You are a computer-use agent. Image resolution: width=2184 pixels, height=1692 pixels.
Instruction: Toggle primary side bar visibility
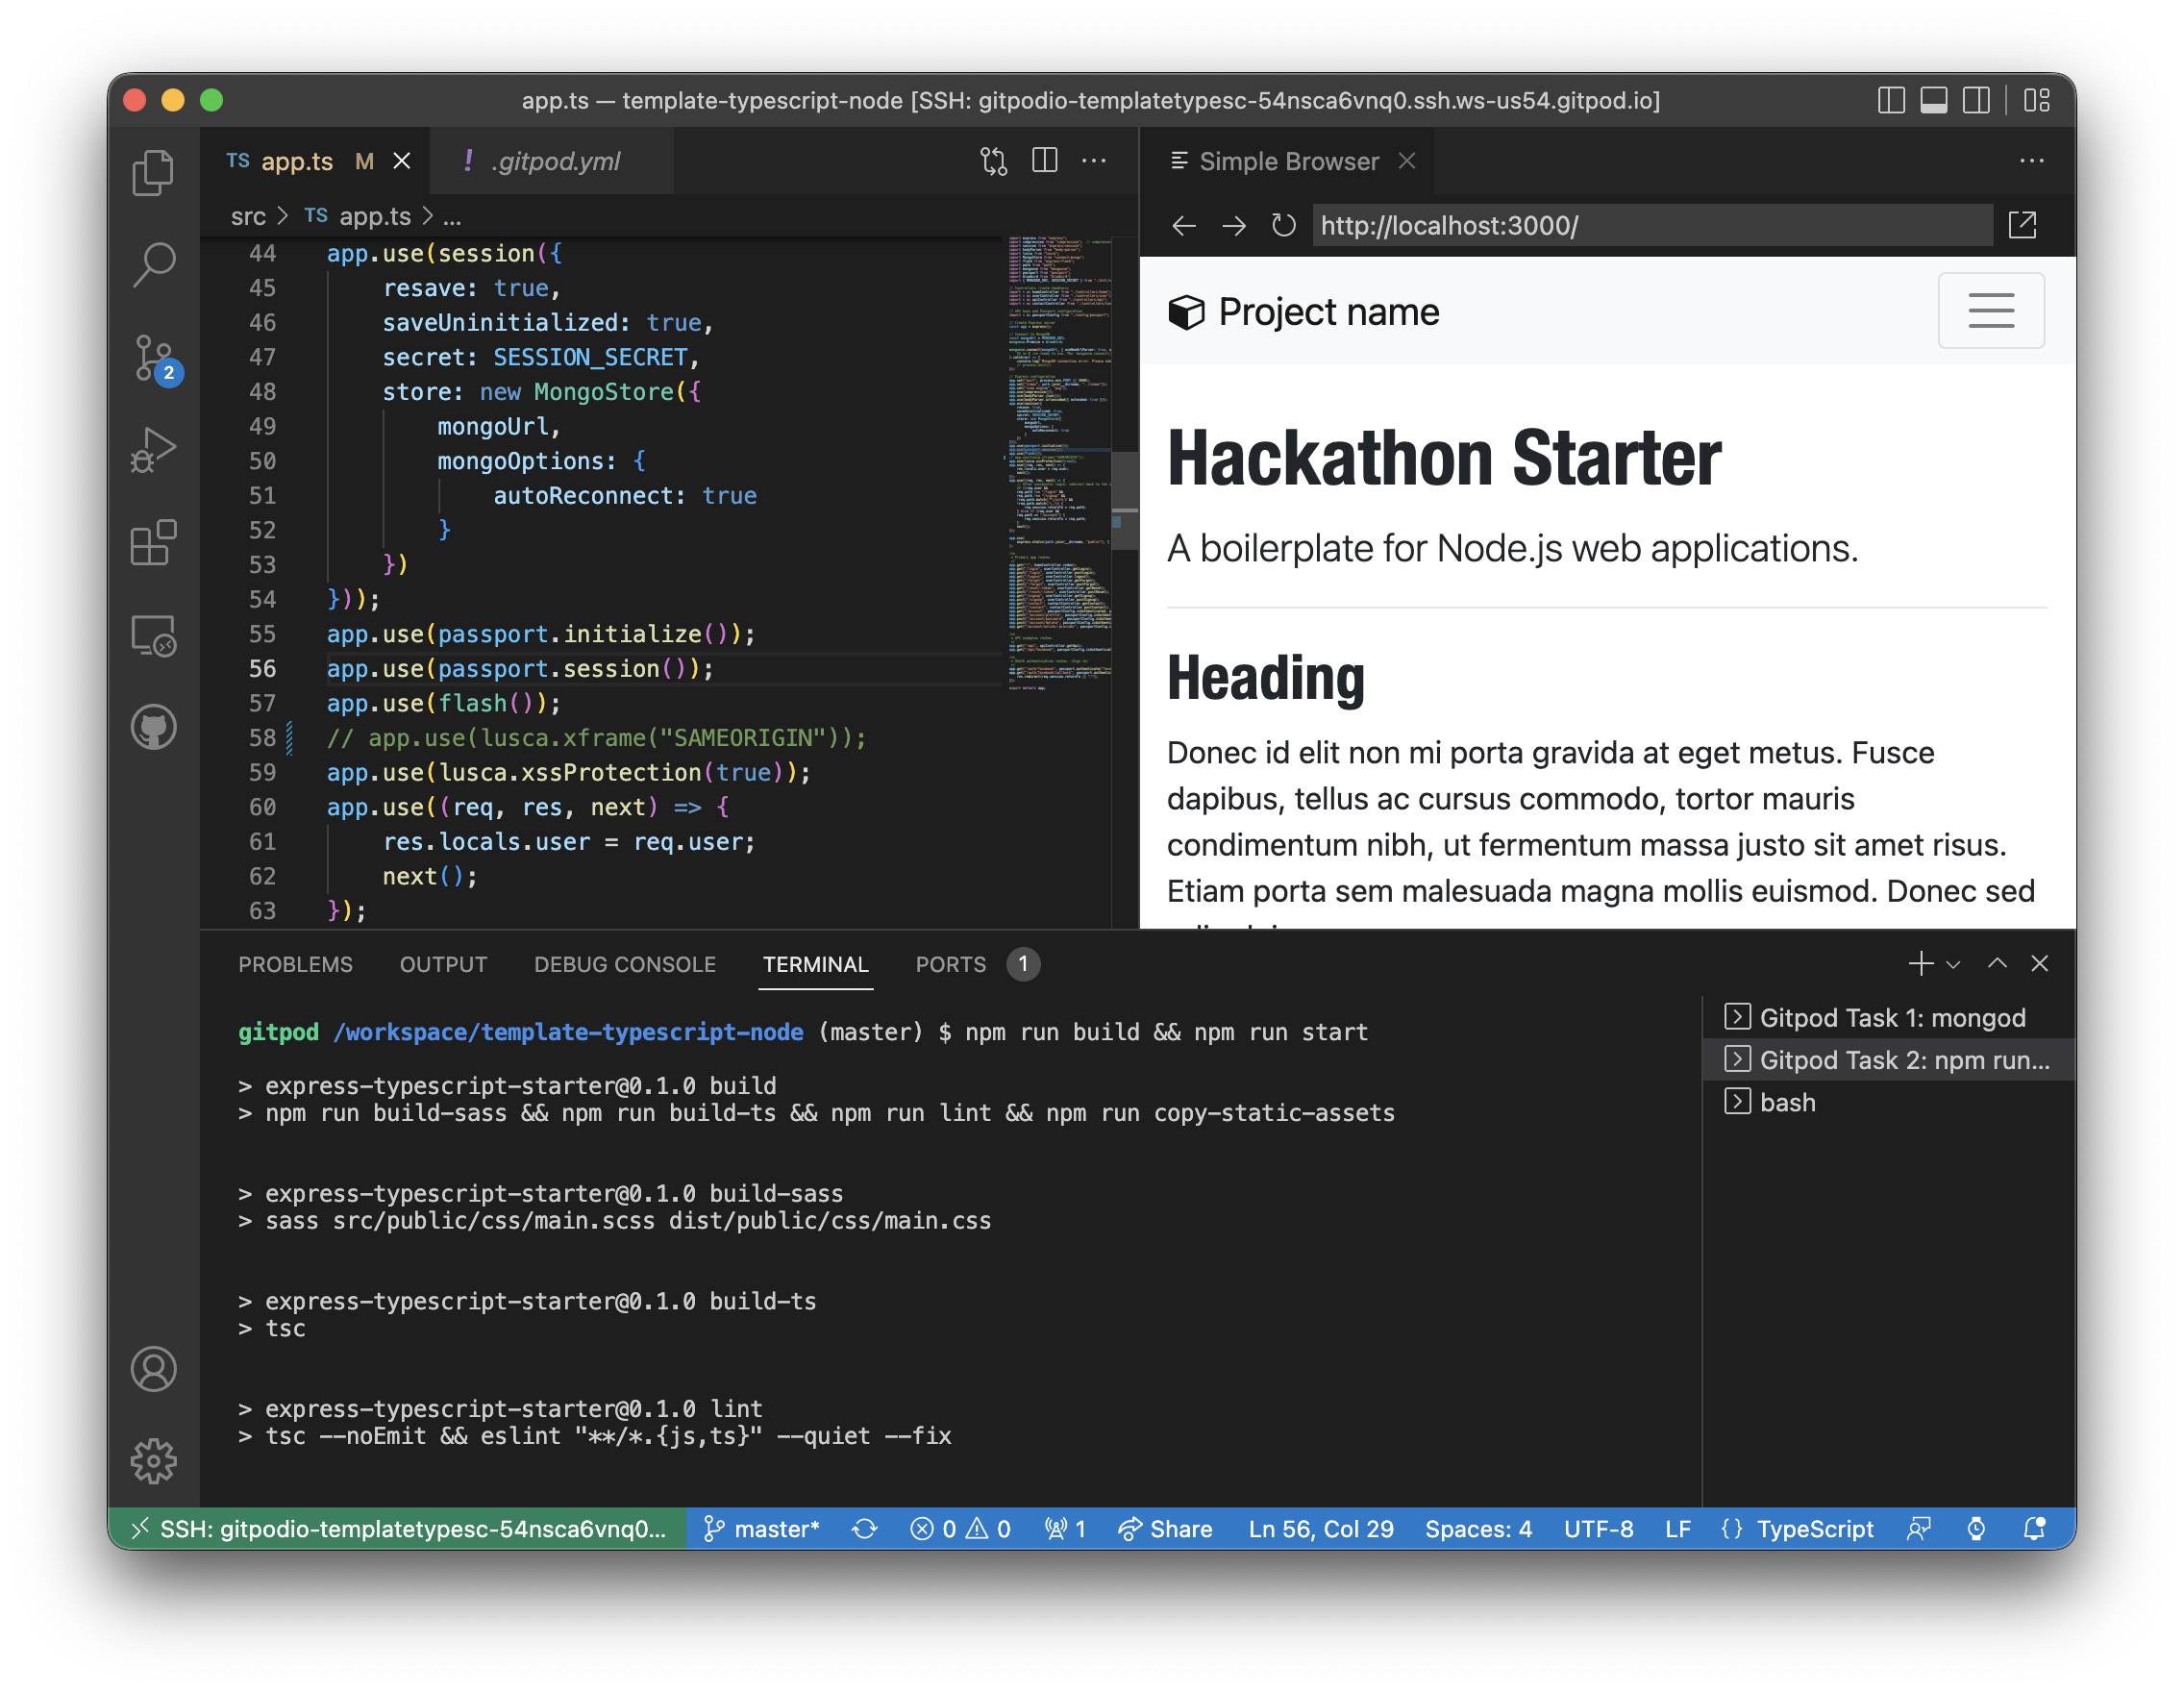[x=1891, y=100]
